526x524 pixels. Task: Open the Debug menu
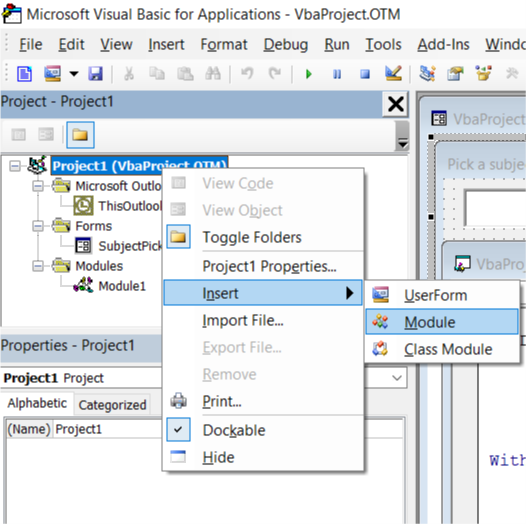(x=286, y=44)
